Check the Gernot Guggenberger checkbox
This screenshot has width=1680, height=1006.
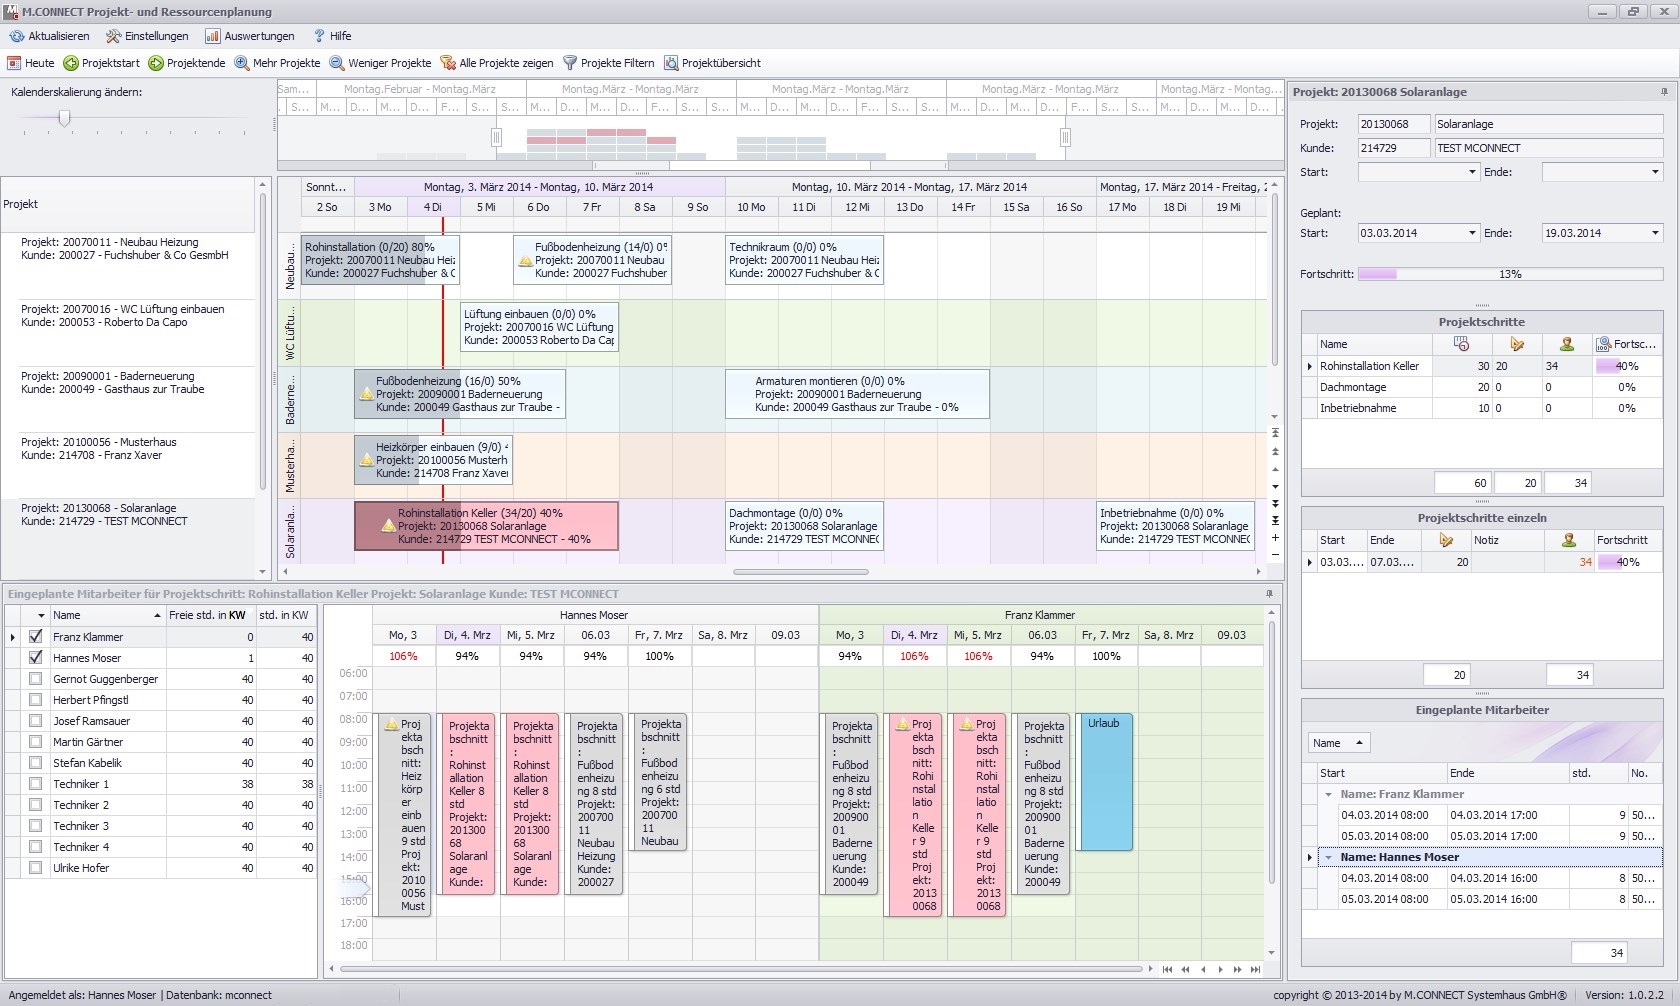click(36, 678)
